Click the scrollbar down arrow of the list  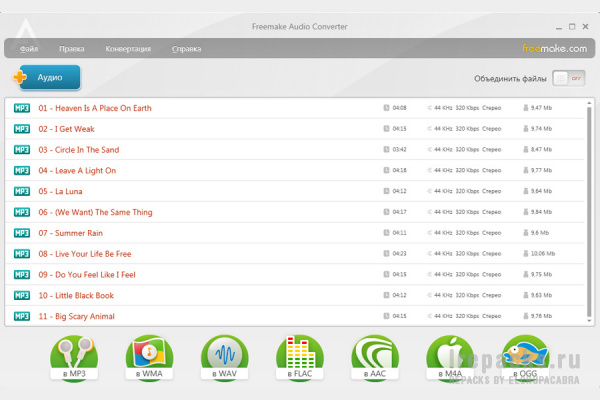[589, 321]
